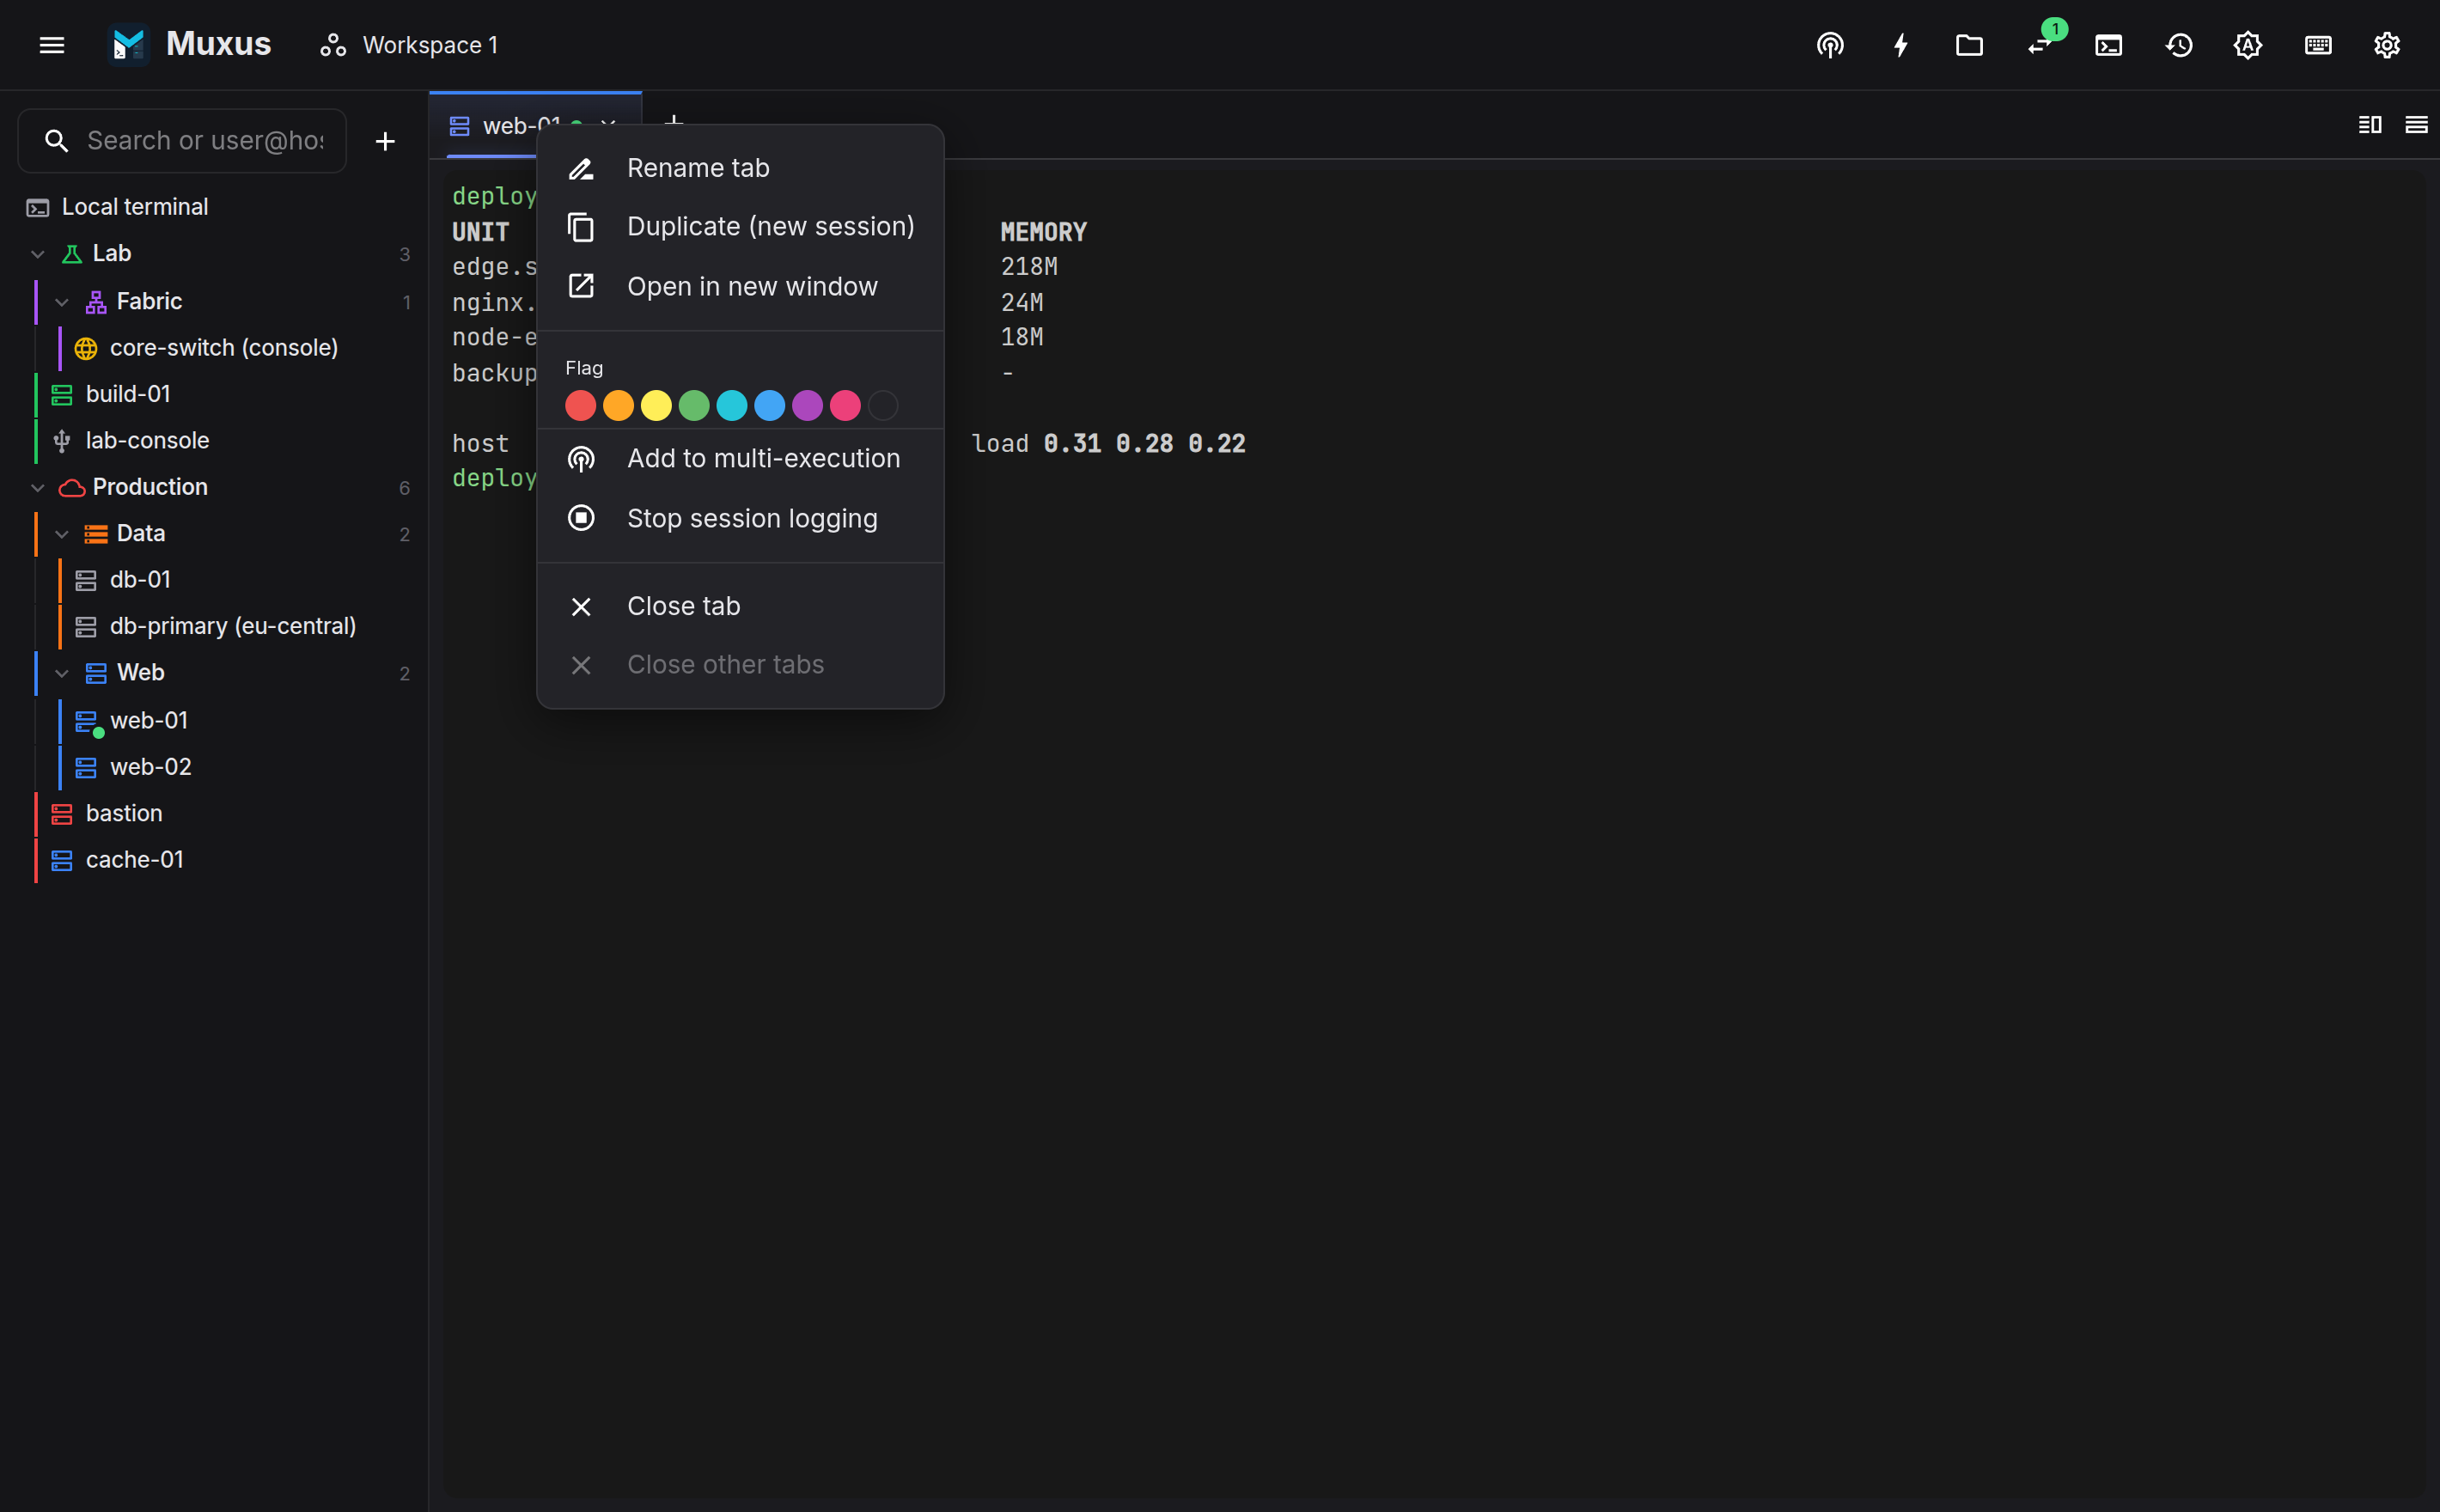Click the MEMORY column header in terminal
Viewport: 2440px width, 1512px height.
tap(1043, 232)
